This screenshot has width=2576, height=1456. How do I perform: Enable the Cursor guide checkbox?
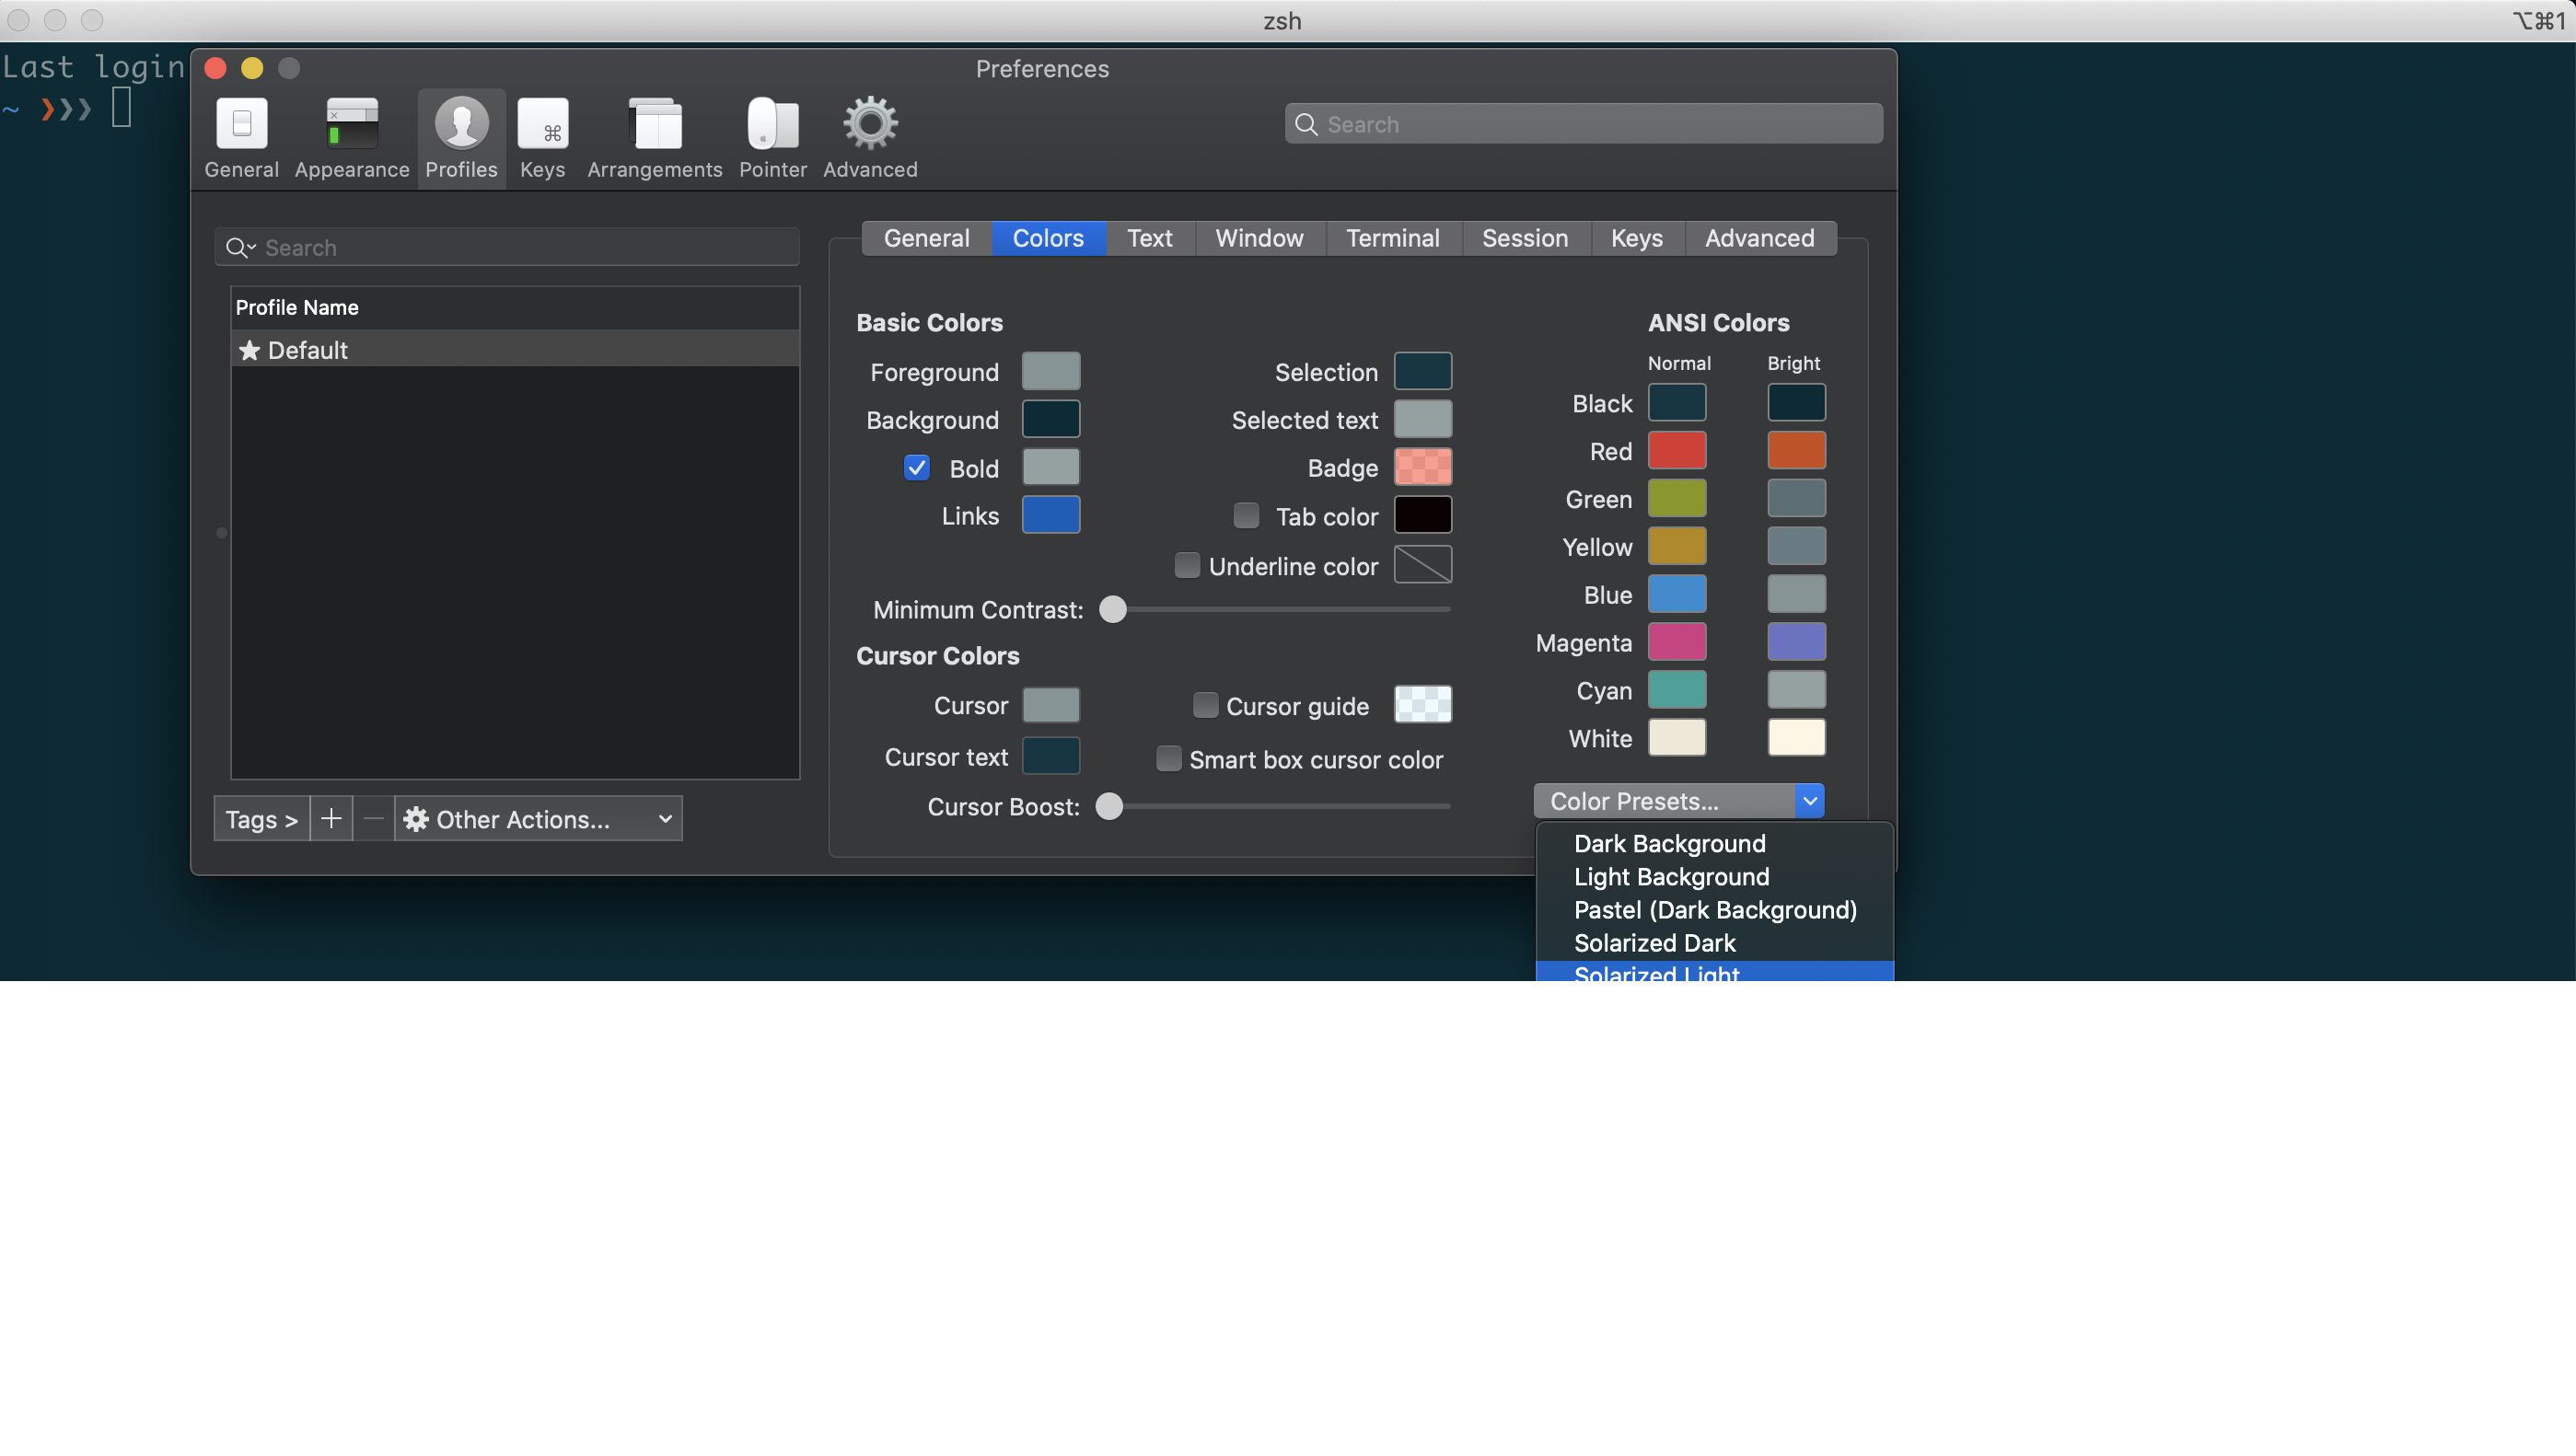(x=1206, y=706)
